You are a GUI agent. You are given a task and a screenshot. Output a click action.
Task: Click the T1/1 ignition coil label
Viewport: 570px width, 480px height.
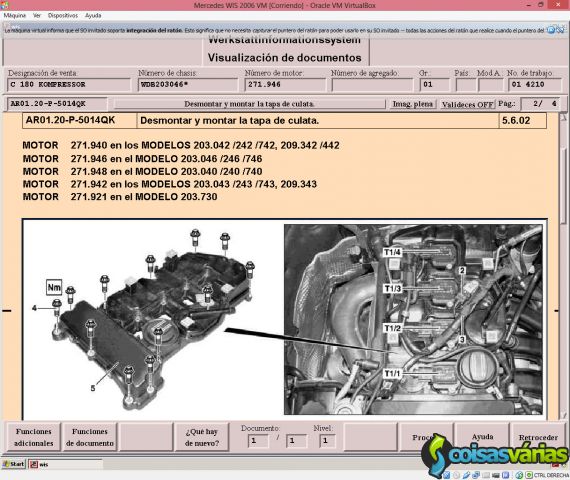click(x=392, y=373)
